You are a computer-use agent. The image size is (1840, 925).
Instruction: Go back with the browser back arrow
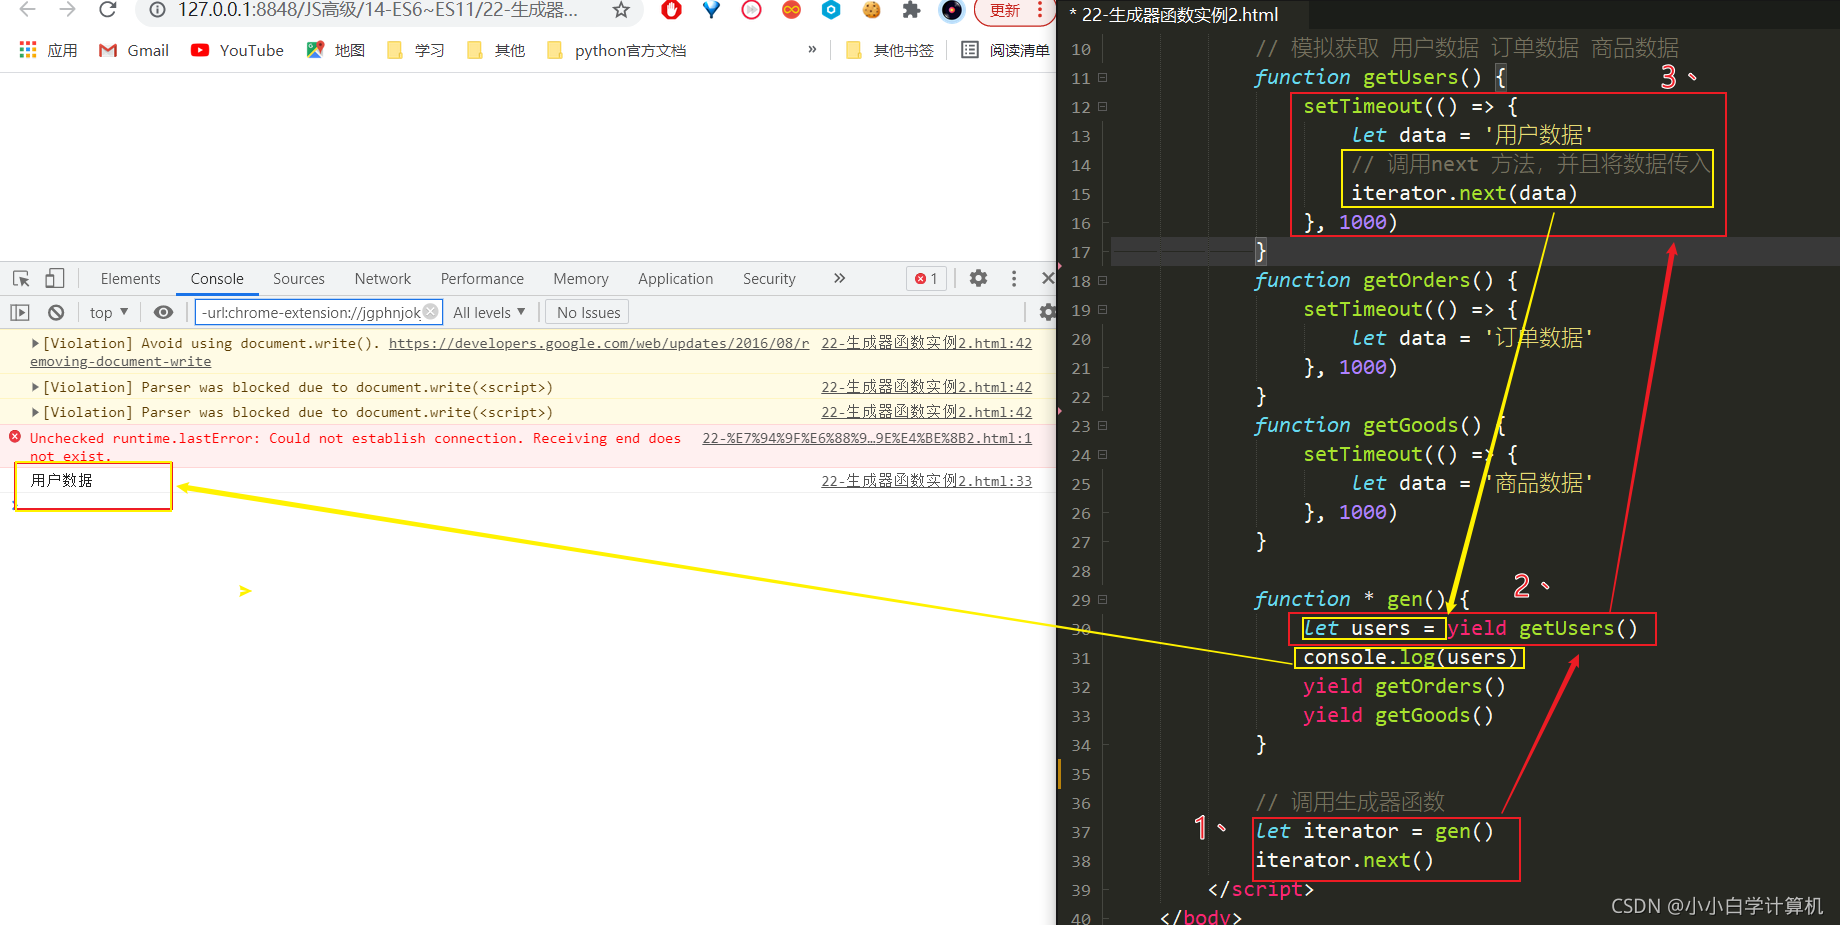pyautogui.click(x=28, y=10)
